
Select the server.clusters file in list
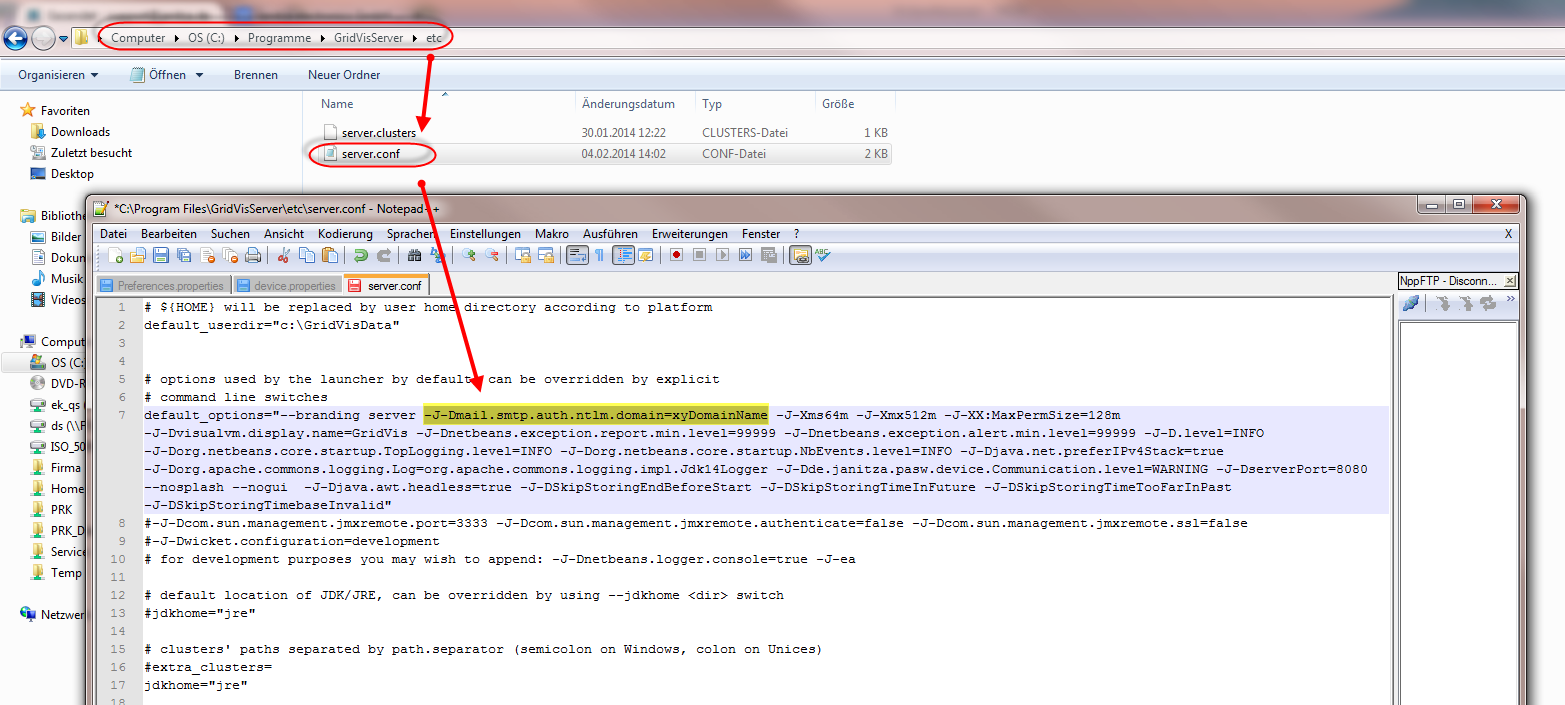[x=378, y=132]
